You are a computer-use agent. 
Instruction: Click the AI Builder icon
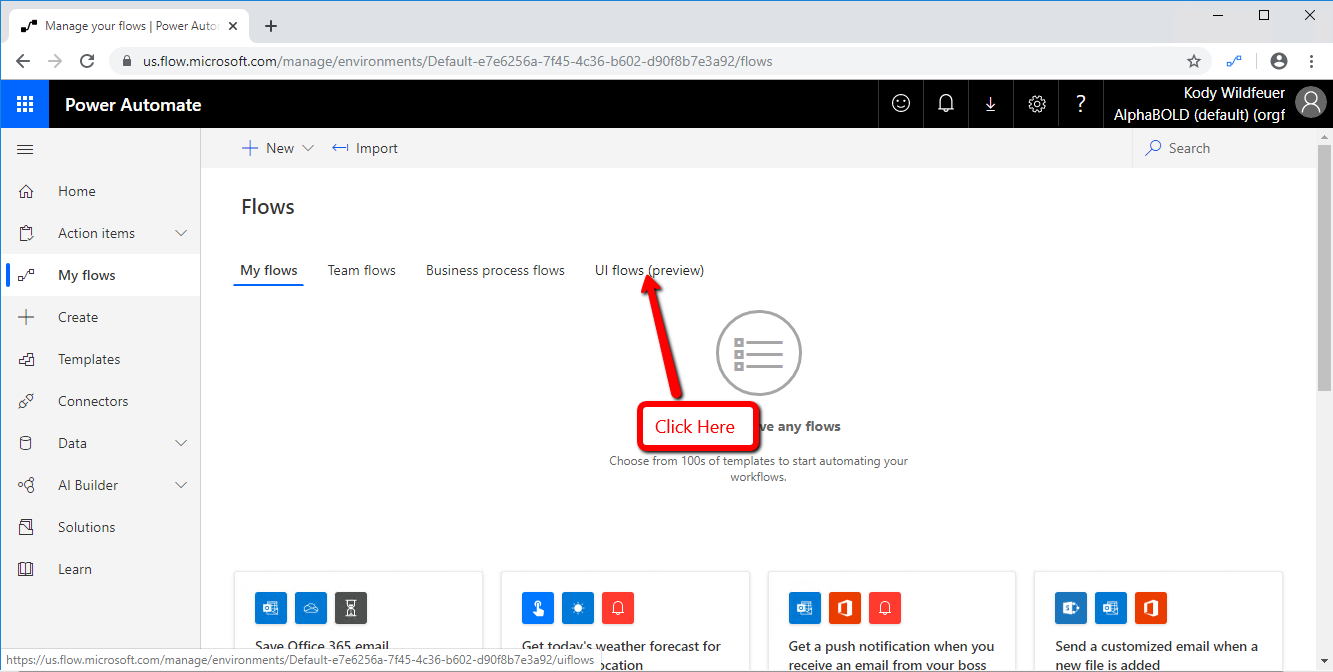click(x=26, y=485)
